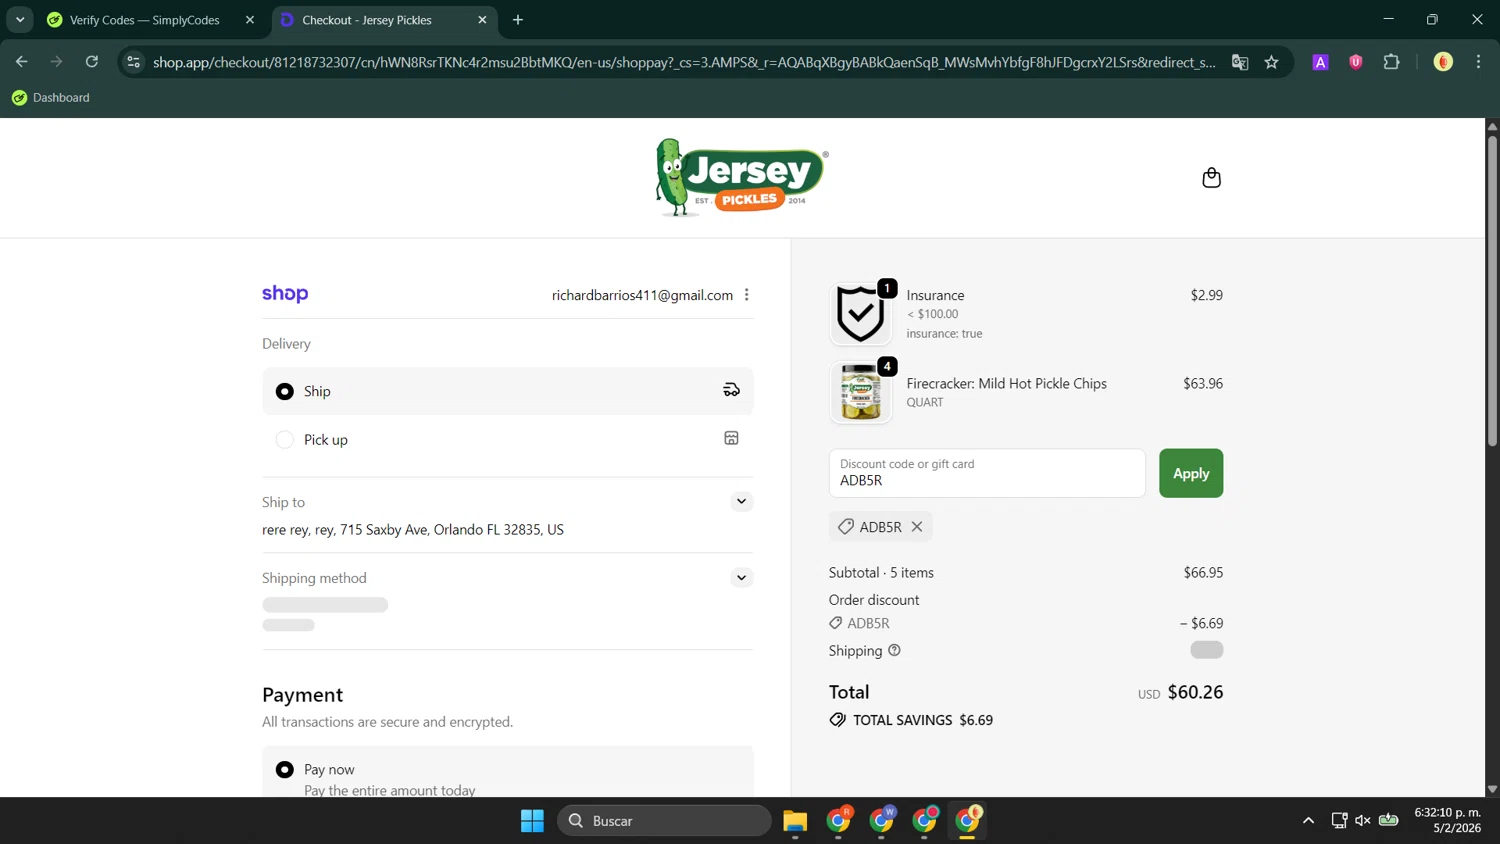Image resolution: width=1500 pixels, height=844 pixels.
Task: Click the translate page icon
Action: [x=1240, y=62]
